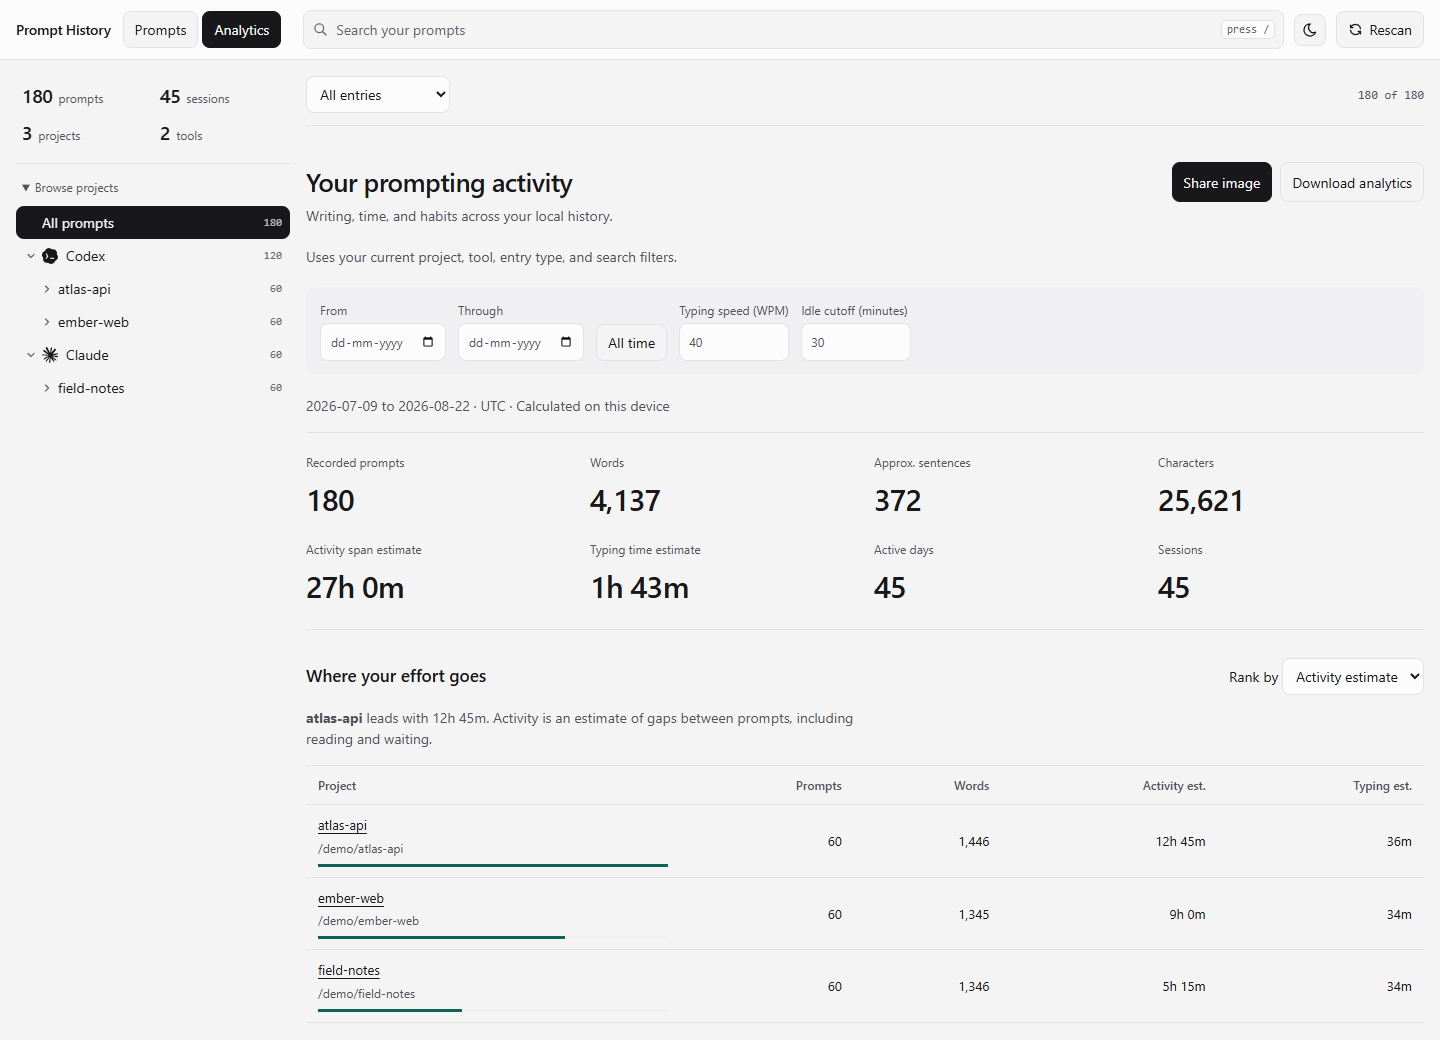This screenshot has width=1440, height=1040.
Task: Click the Typing speed WPM input
Action: [x=734, y=342]
